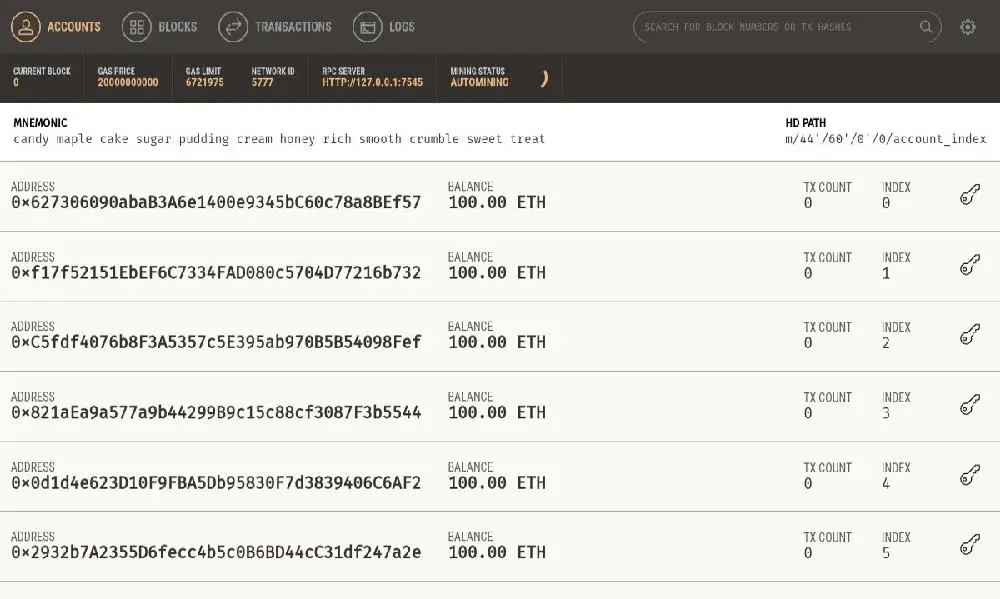This screenshot has width=1000, height=599.
Task: Show private key for account index 0
Action: click(968, 196)
